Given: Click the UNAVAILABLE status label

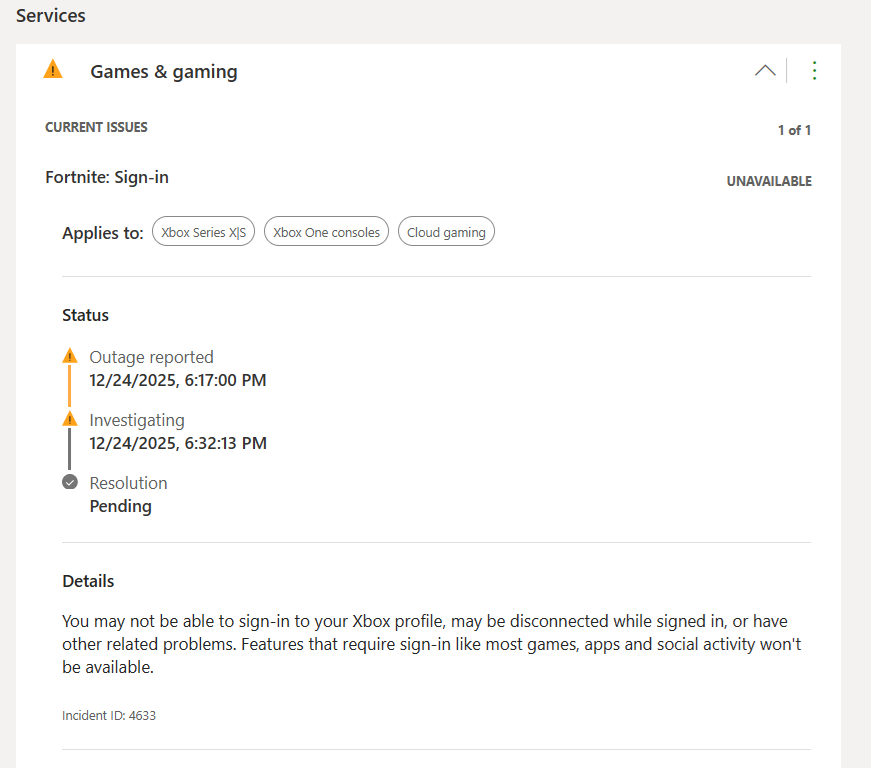Looking at the screenshot, I should click(769, 181).
